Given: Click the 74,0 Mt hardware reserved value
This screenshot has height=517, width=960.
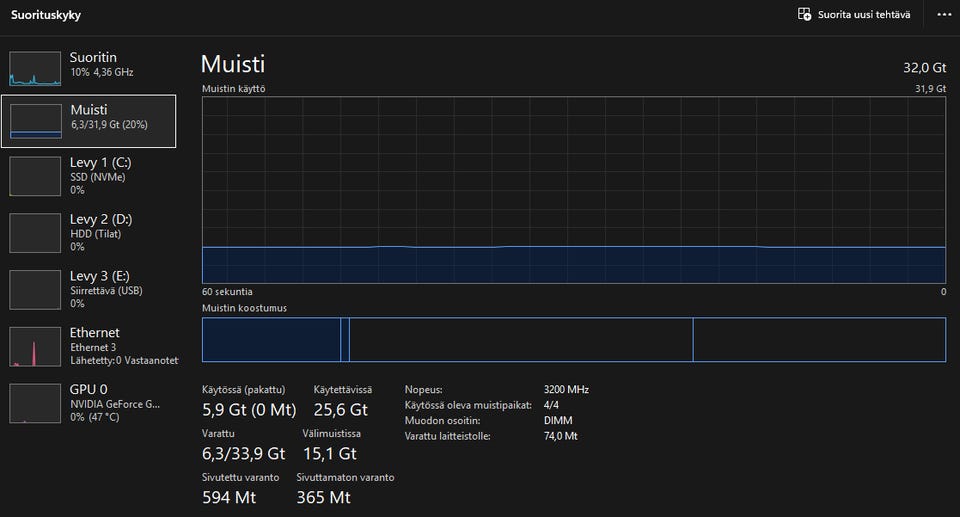Looking at the screenshot, I should (x=561, y=436).
